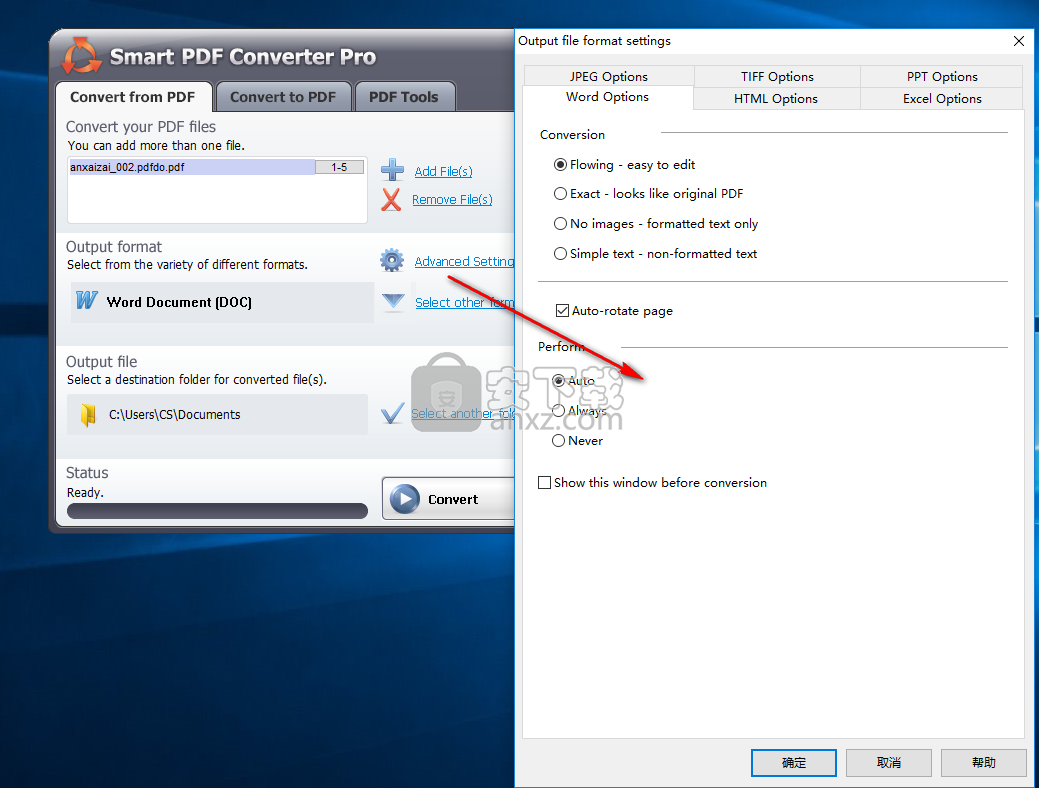Screen dimensions: 1039x788
Task: Select No images - formatted text only
Action: pyautogui.click(x=561, y=223)
